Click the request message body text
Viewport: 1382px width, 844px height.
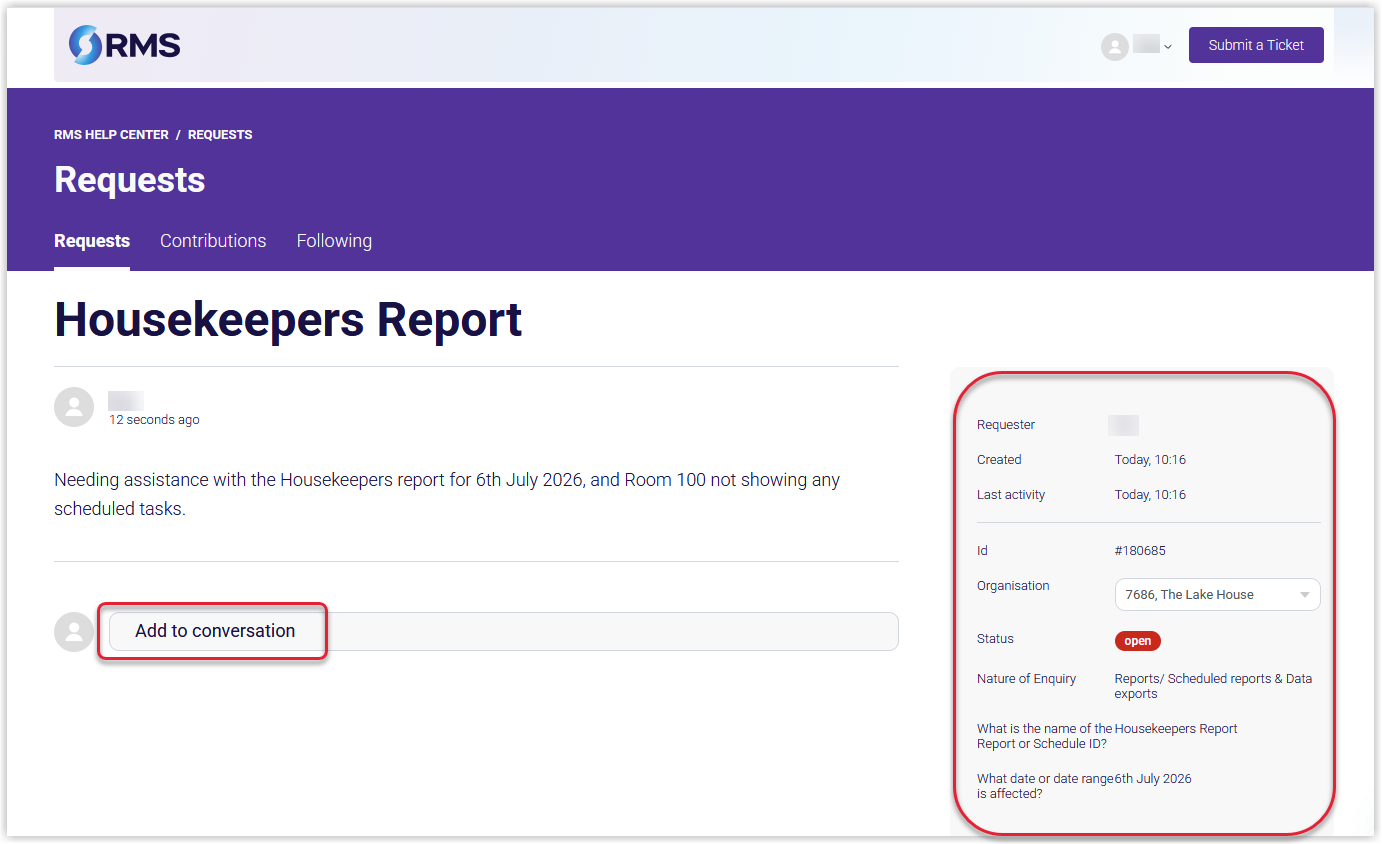tap(447, 494)
